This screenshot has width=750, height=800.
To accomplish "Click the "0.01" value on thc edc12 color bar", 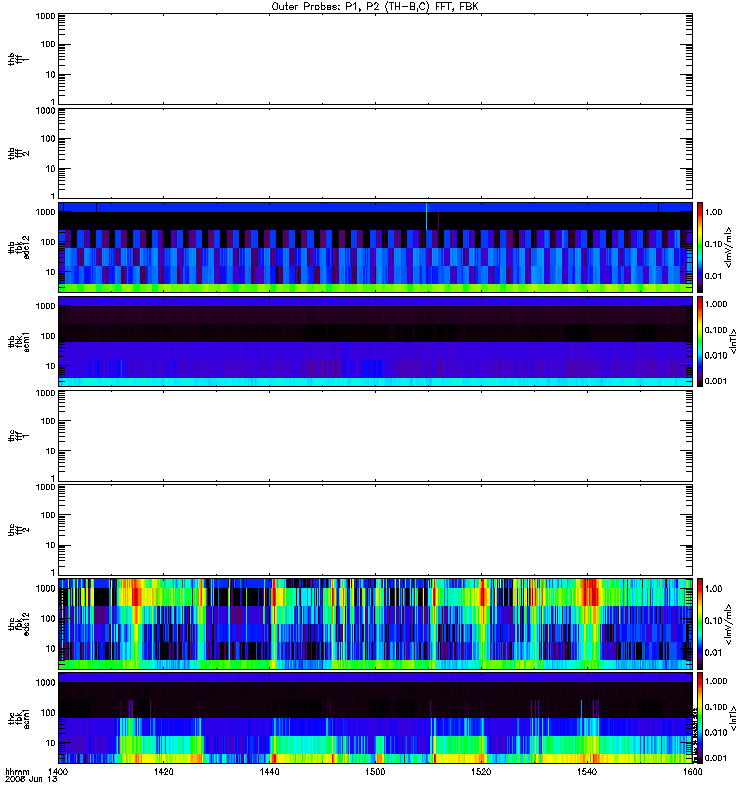I will point(714,653).
